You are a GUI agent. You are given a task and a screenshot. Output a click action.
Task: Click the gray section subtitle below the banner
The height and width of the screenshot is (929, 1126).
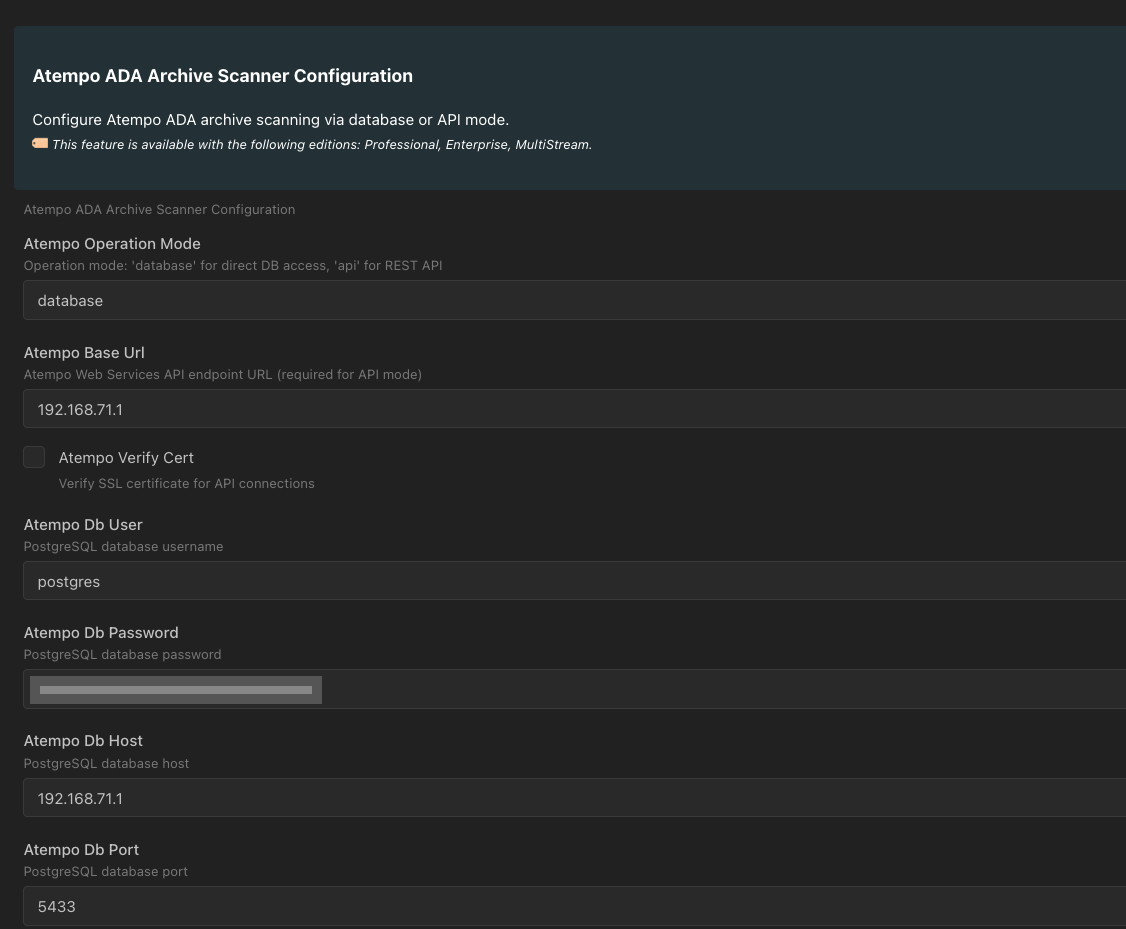tap(159, 210)
